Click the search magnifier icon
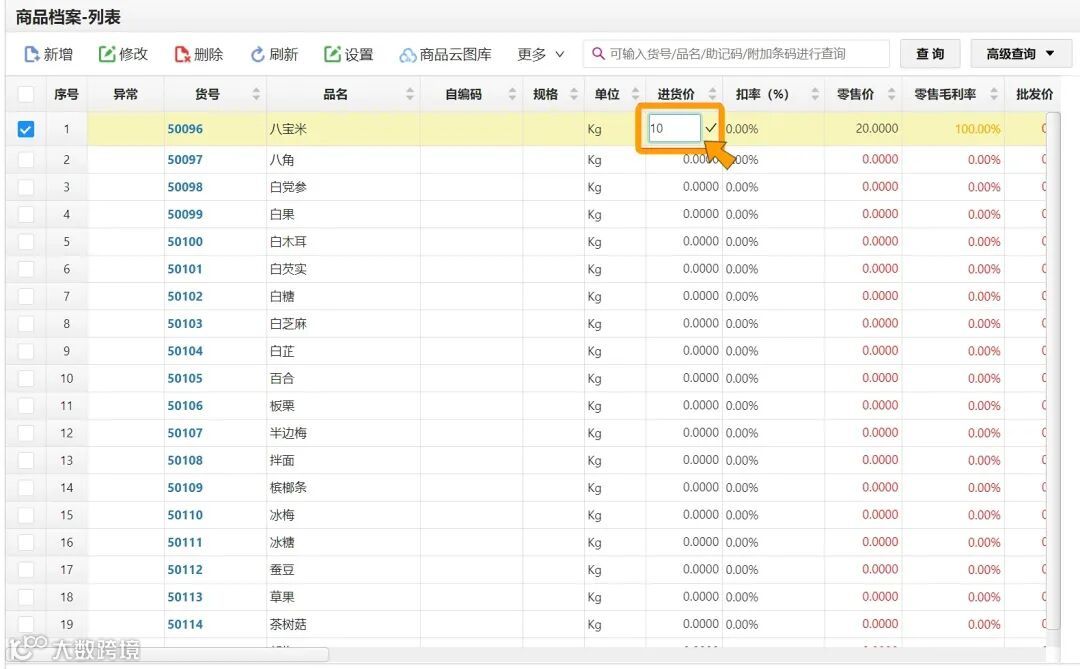The width and height of the screenshot is (1080, 669). (599, 54)
